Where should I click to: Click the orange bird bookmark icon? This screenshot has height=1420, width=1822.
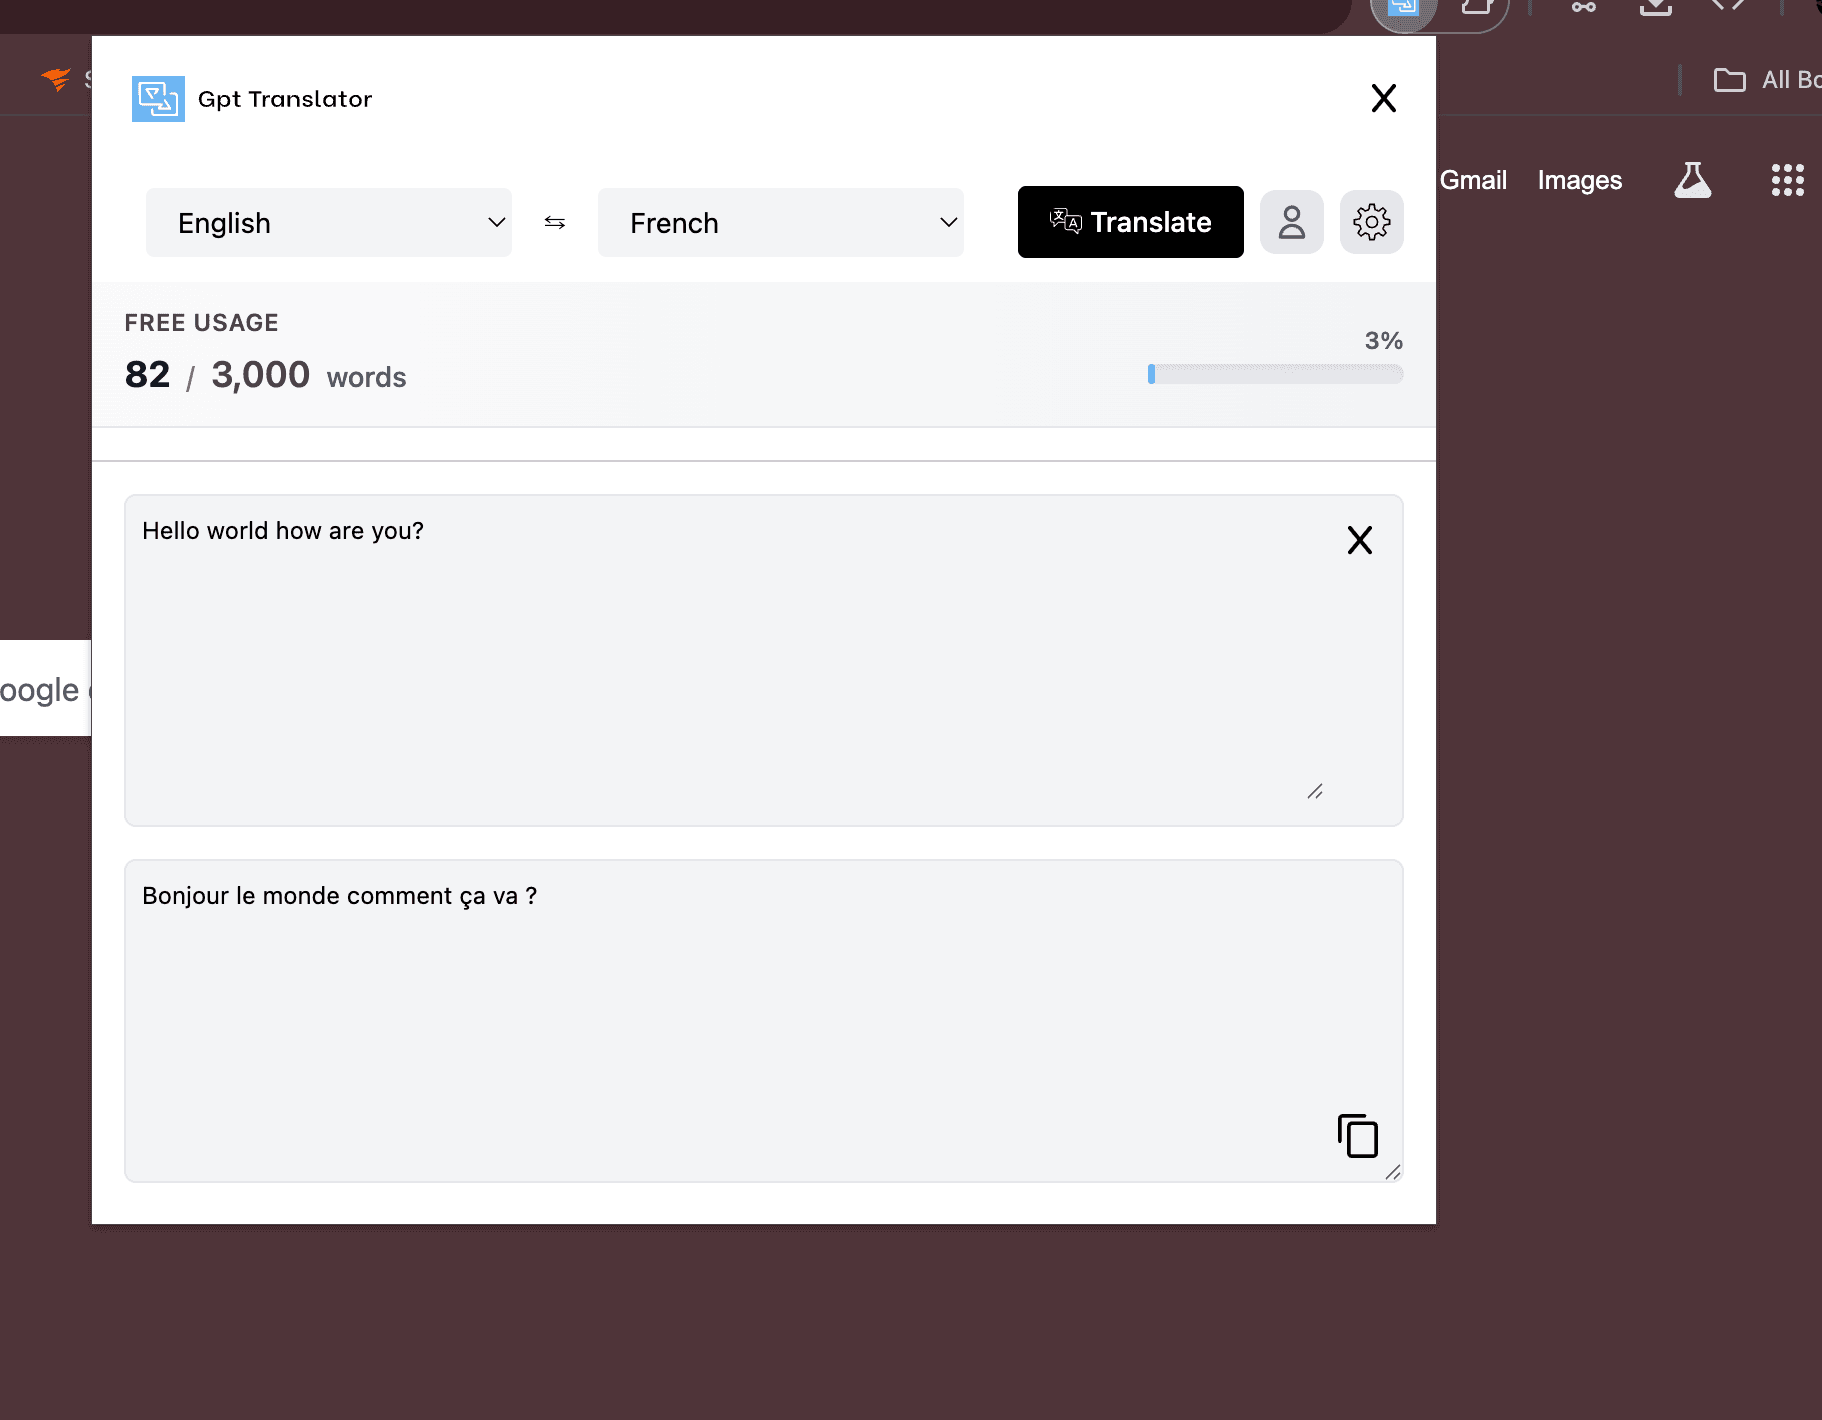pos(56,79)
